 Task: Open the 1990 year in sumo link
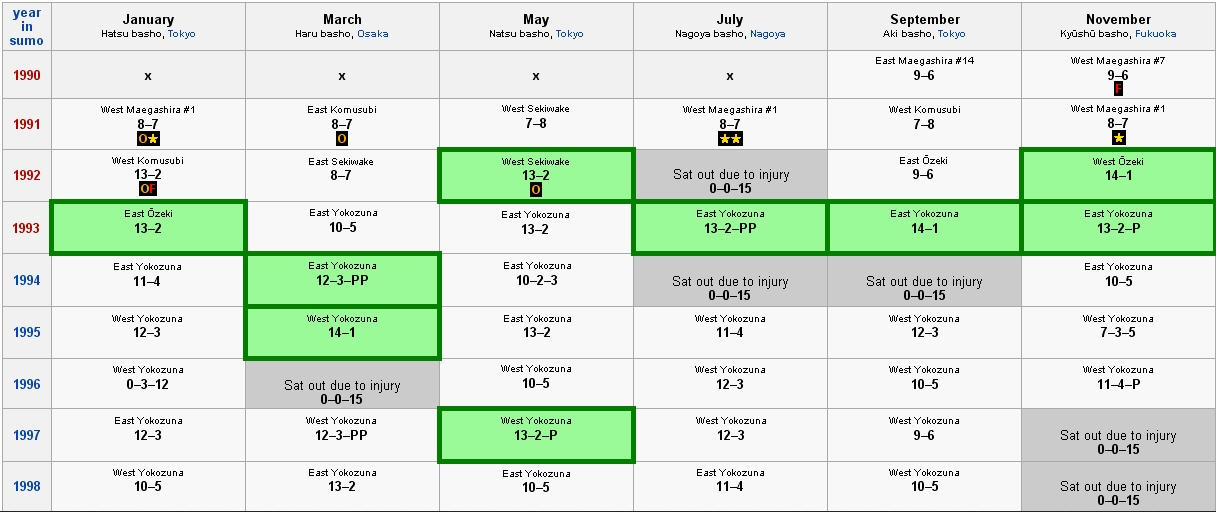tap(26, 75)
